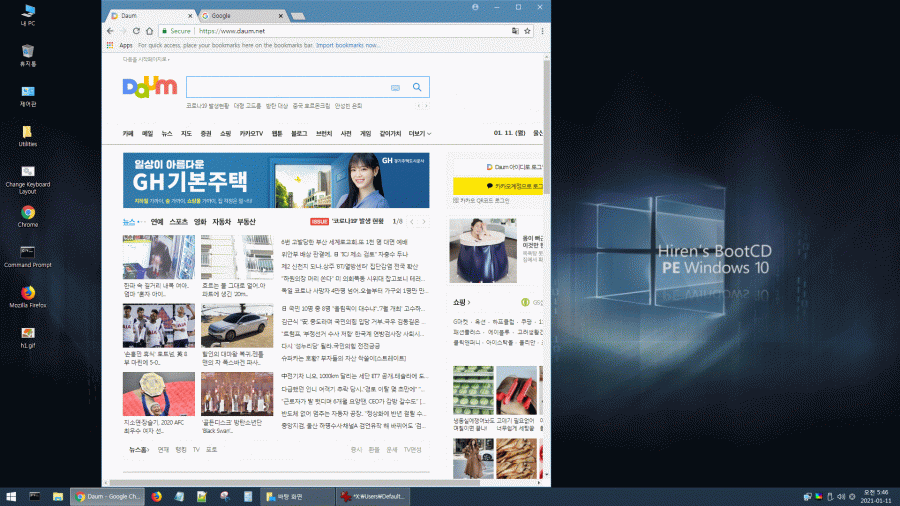Open Chrome's three-dot menu

pos(542,31)
